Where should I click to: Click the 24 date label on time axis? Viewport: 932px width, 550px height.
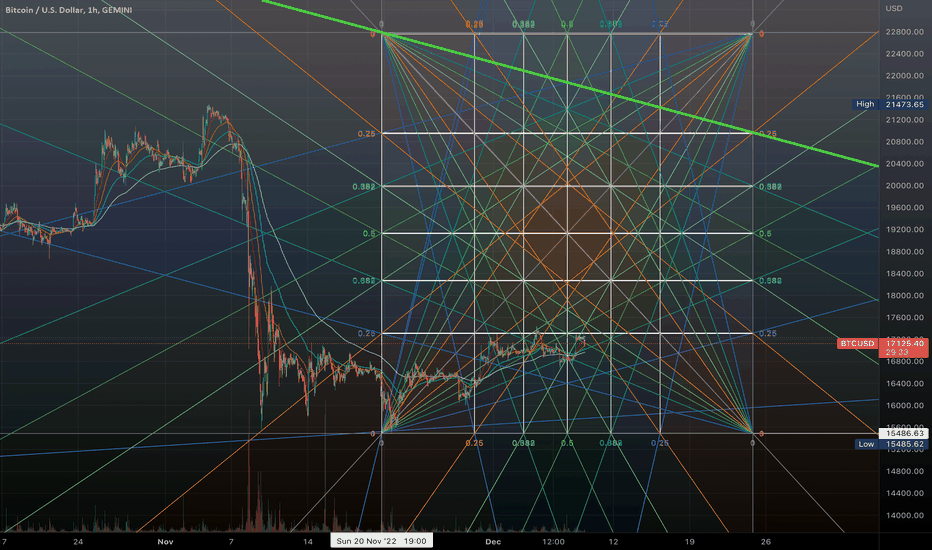[x=78, y=542]
